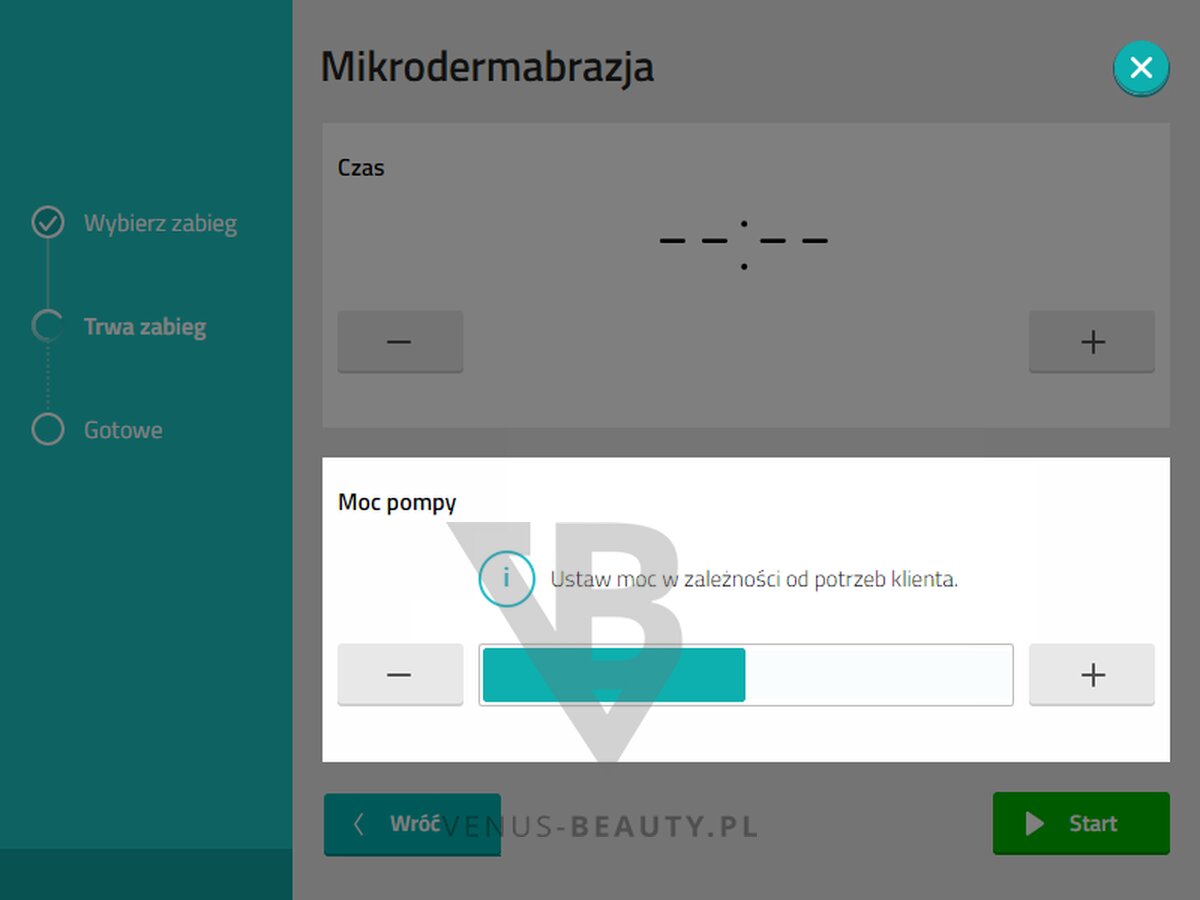Lower pump power with Moc pompy minus
The width and height of the screenshot is (1200, 900).
[x=400, y=675]
